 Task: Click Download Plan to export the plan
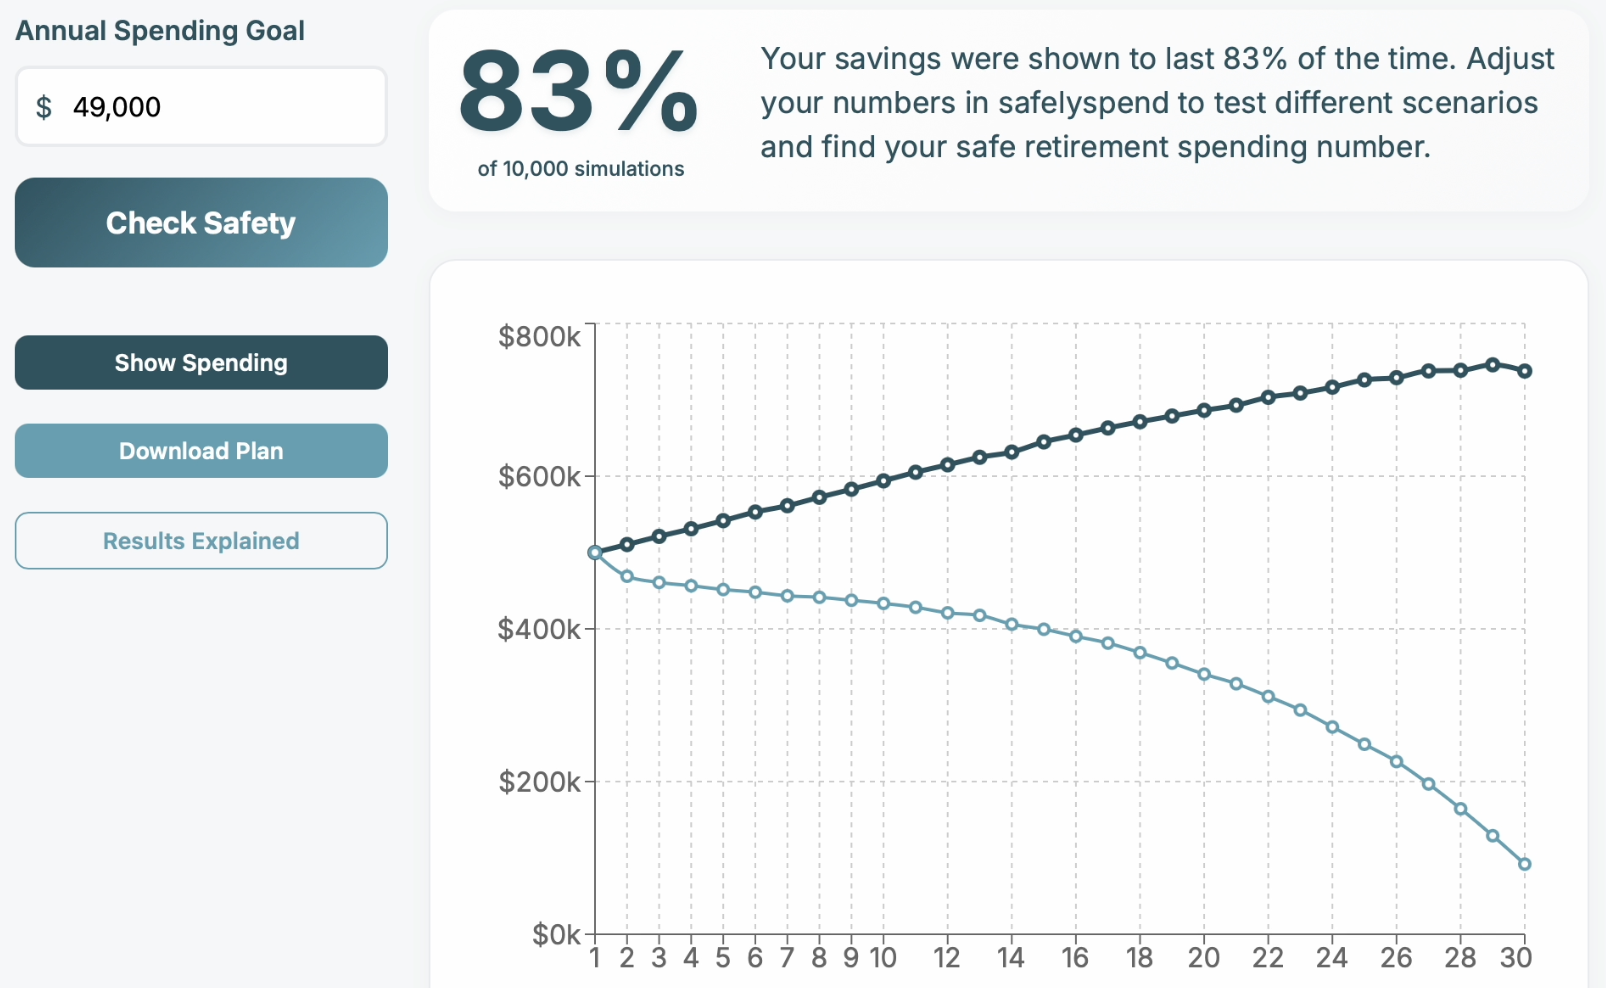point(200,451)
